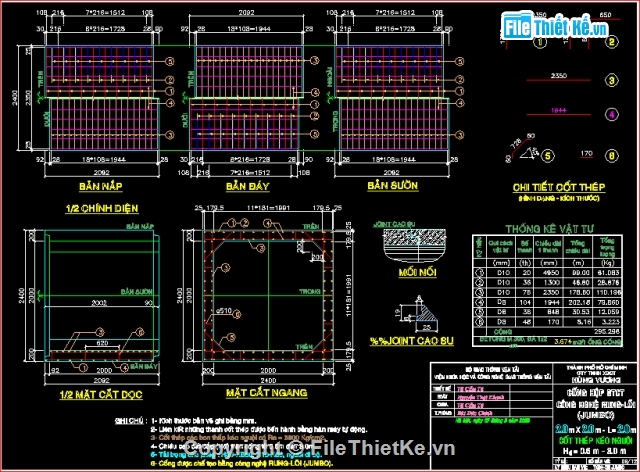Select table cell value 46.80
Image resolution: width=640 pixels, height=472 pixels.
point(580,283)
